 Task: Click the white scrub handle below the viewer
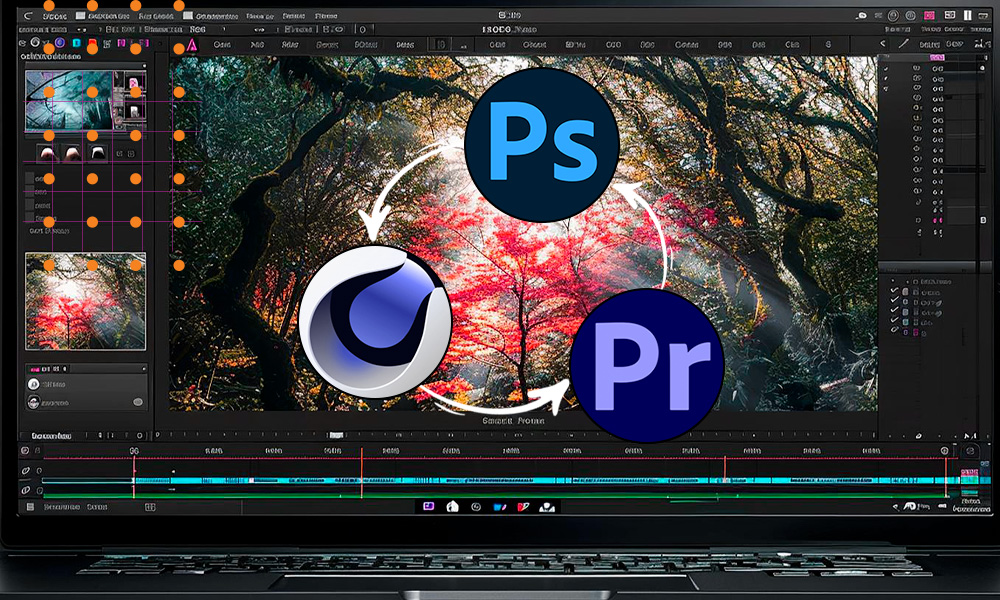click(336, 435)
